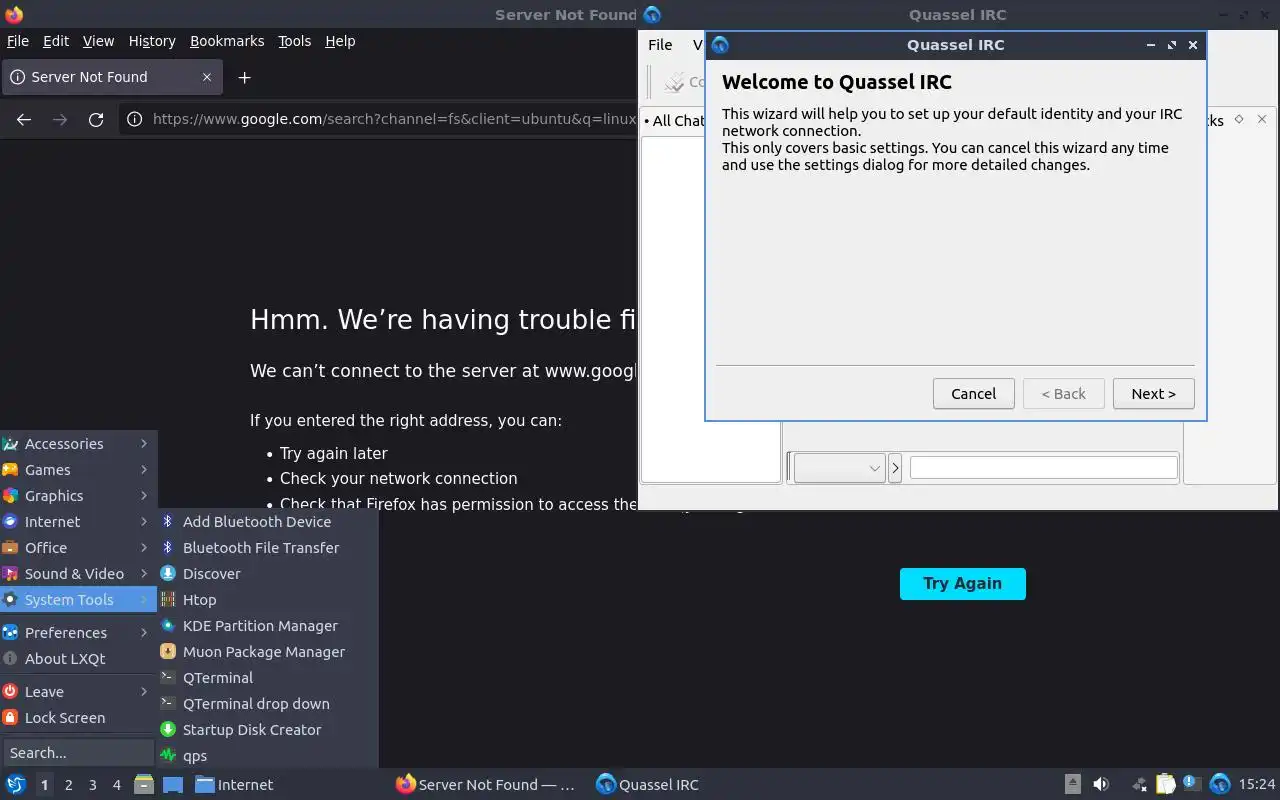Close the Quassel nicks dock panel
The height and width of the screenshot is (800, 1280).
click(1261, 119)
